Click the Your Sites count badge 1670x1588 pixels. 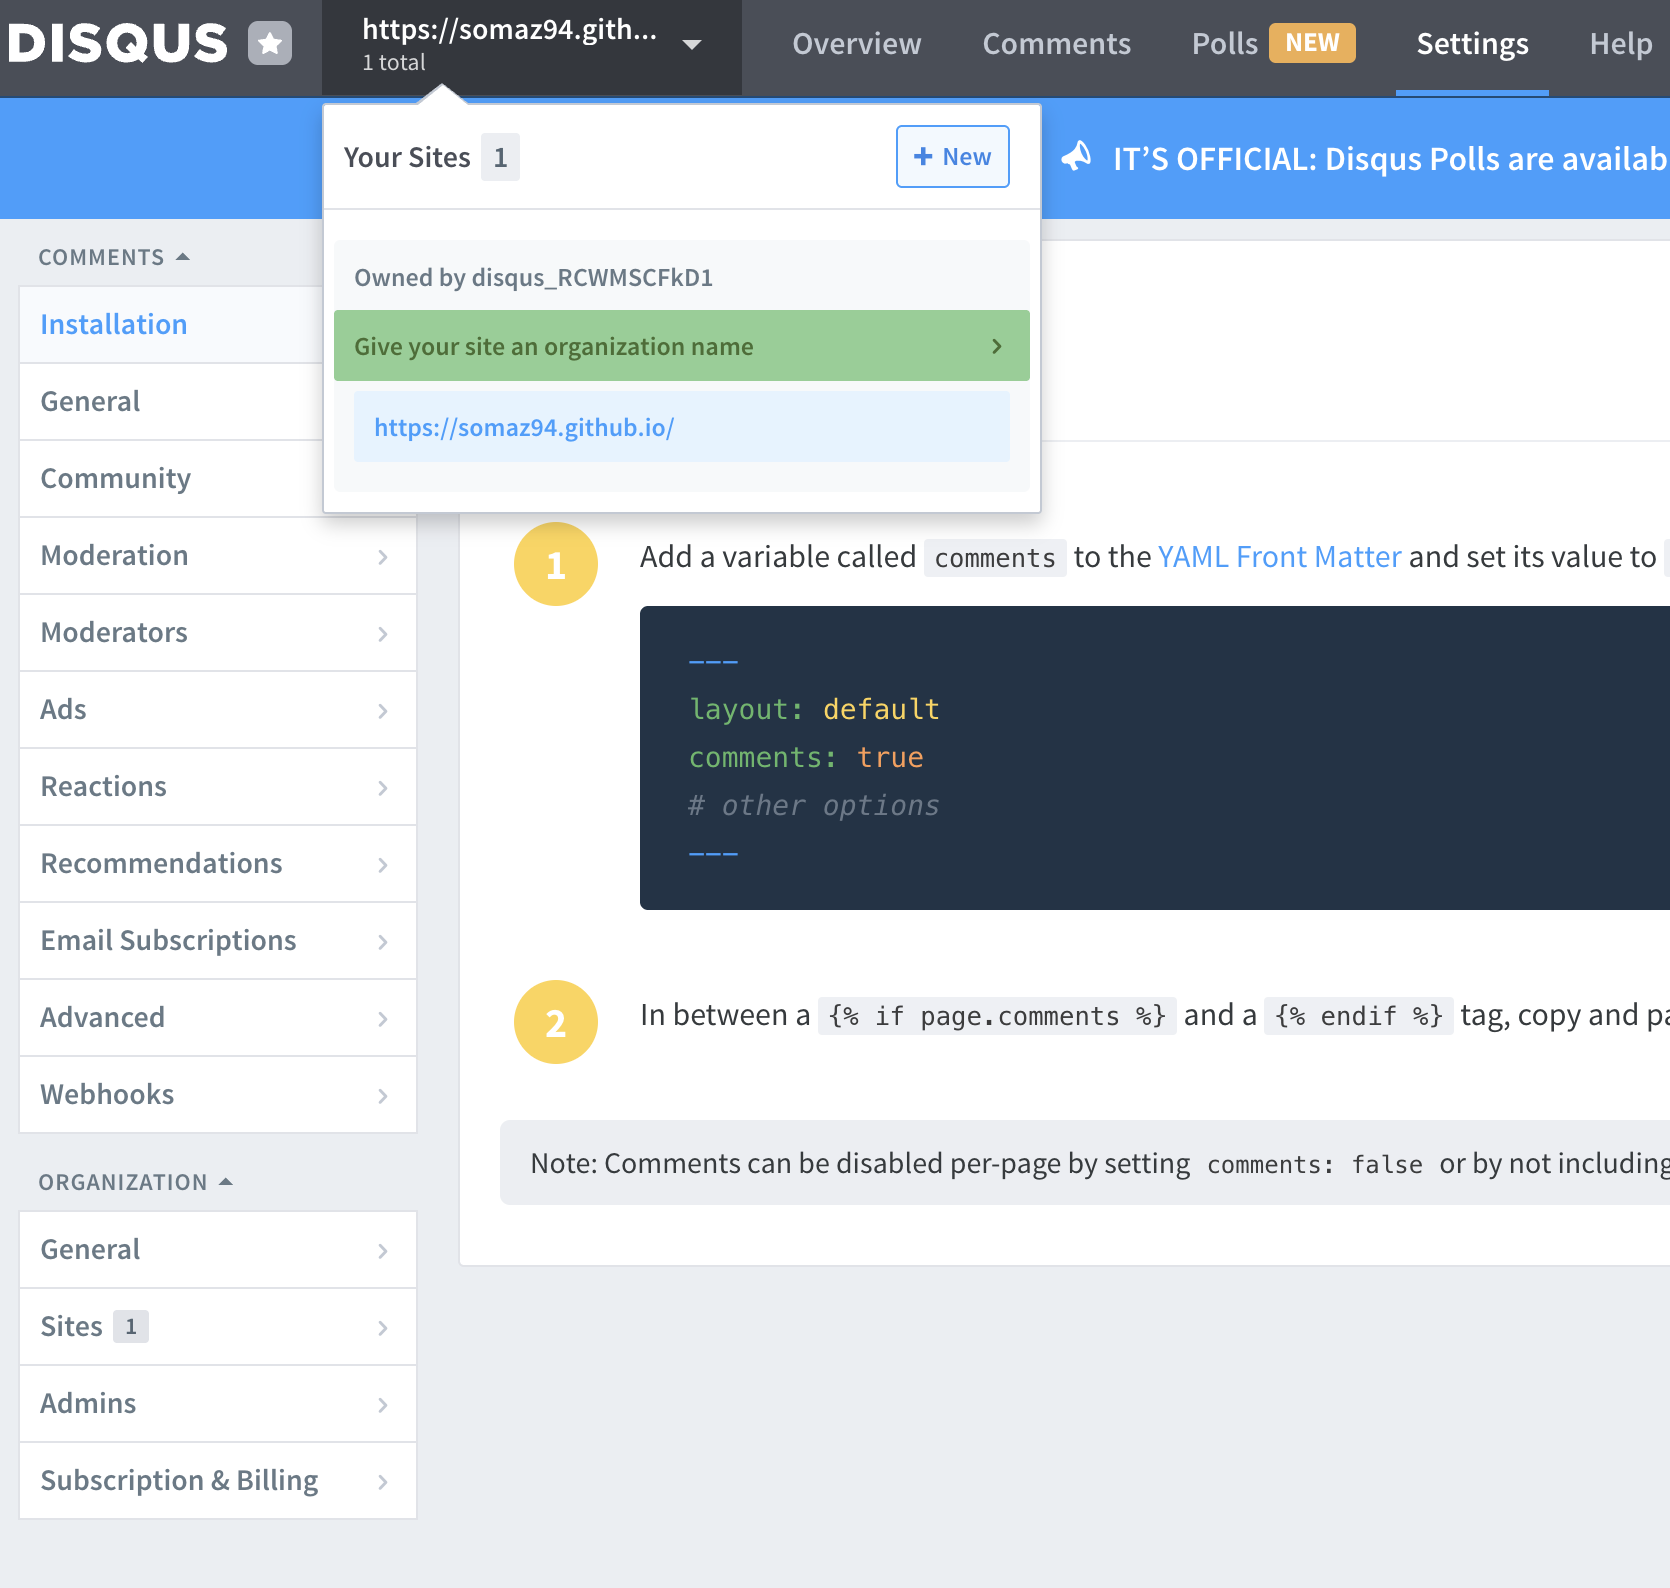tap(500, 157)
